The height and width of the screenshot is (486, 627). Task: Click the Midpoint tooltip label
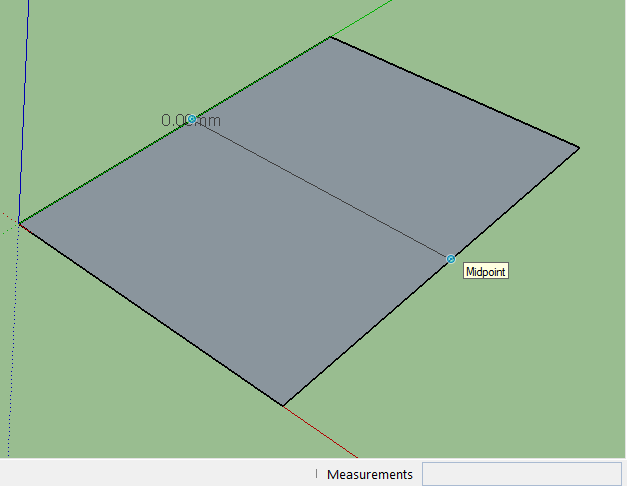pyautogui.click(x=486, y=271)
